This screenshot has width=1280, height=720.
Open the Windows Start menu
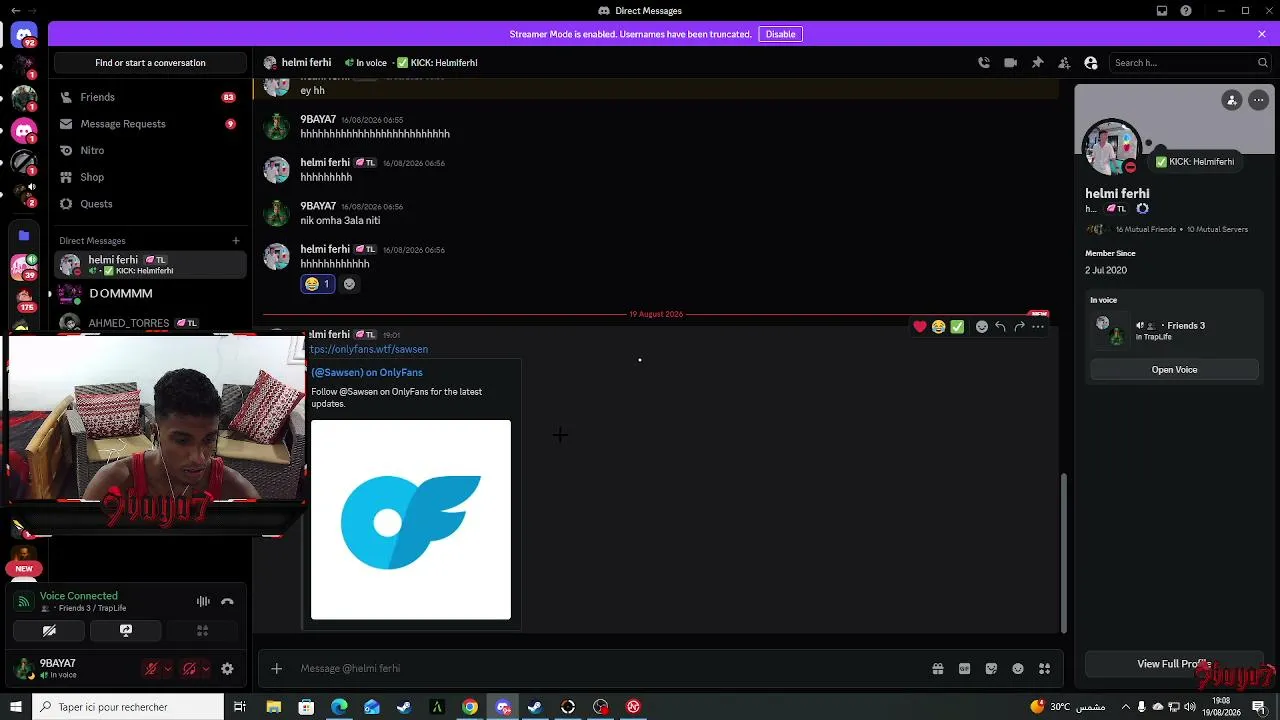pos(16,707)
